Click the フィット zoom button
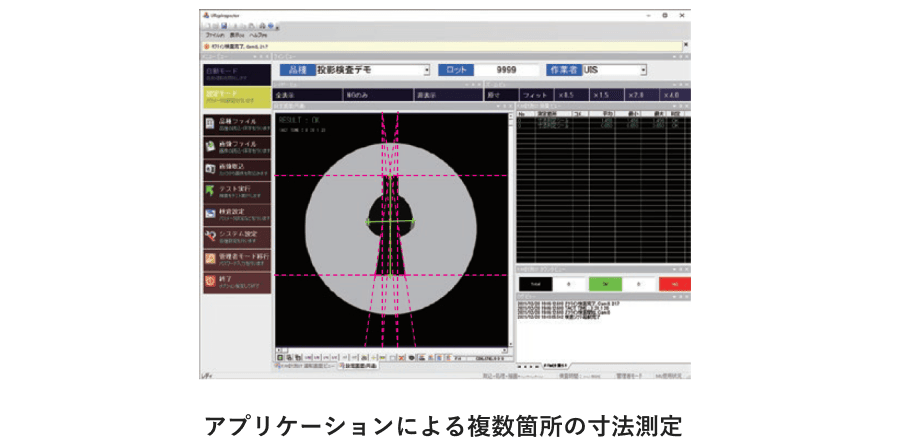 [x=537, y=95]
